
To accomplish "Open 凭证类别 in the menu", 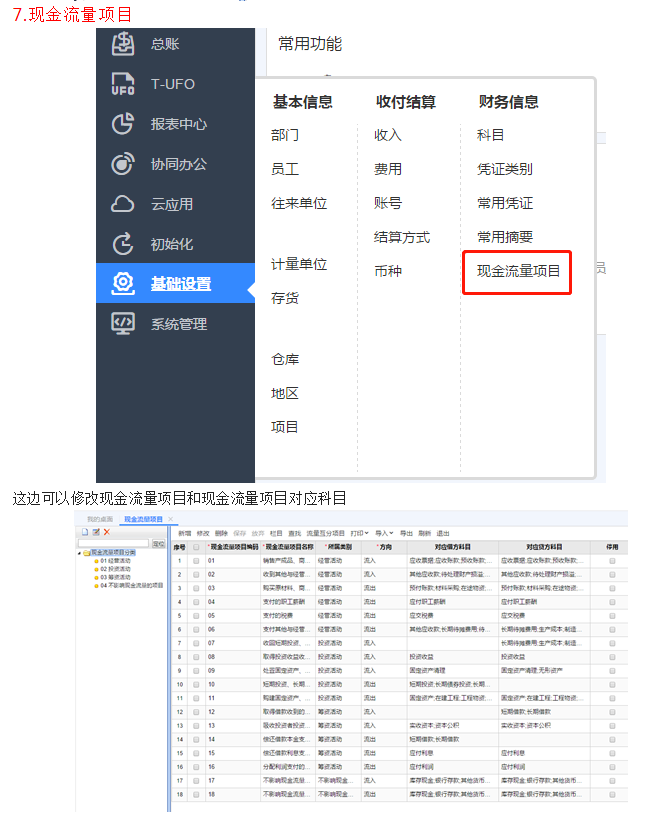I will point(505,169).
